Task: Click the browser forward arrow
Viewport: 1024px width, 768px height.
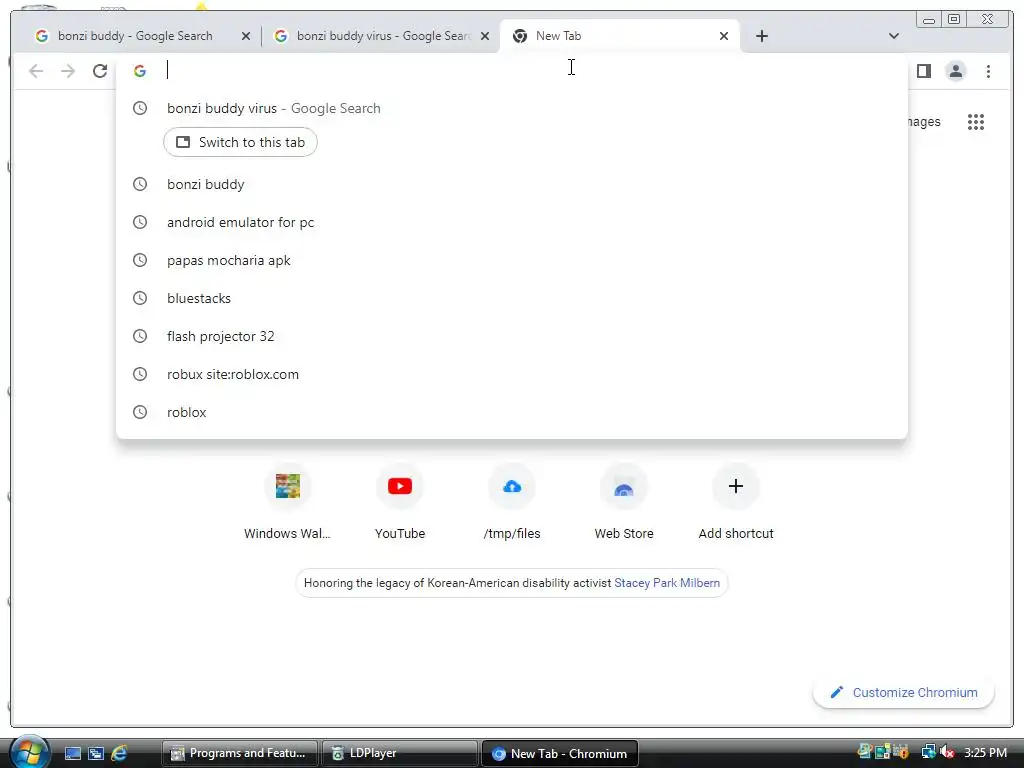Action: click(68, 71)
